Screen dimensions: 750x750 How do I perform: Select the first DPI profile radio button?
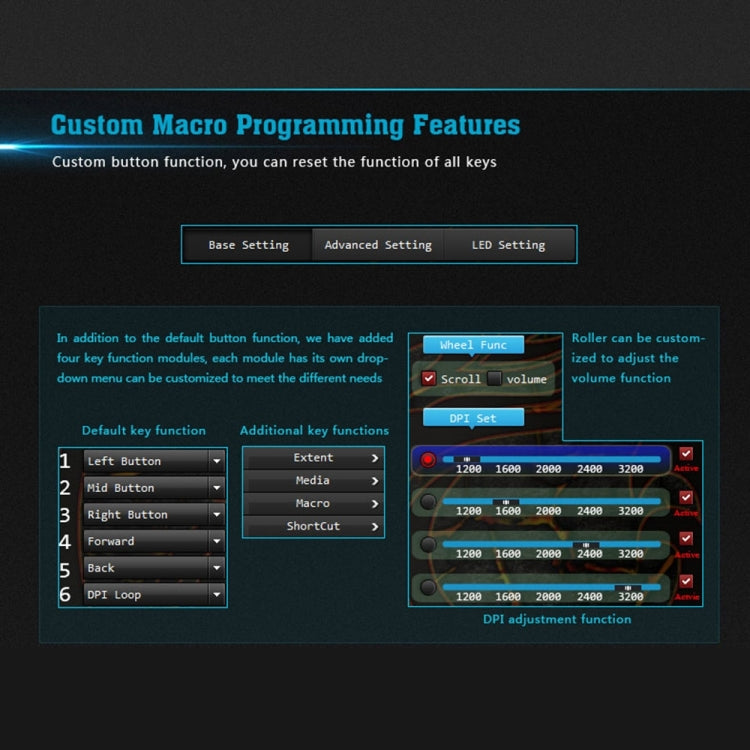tap(428, 460)
